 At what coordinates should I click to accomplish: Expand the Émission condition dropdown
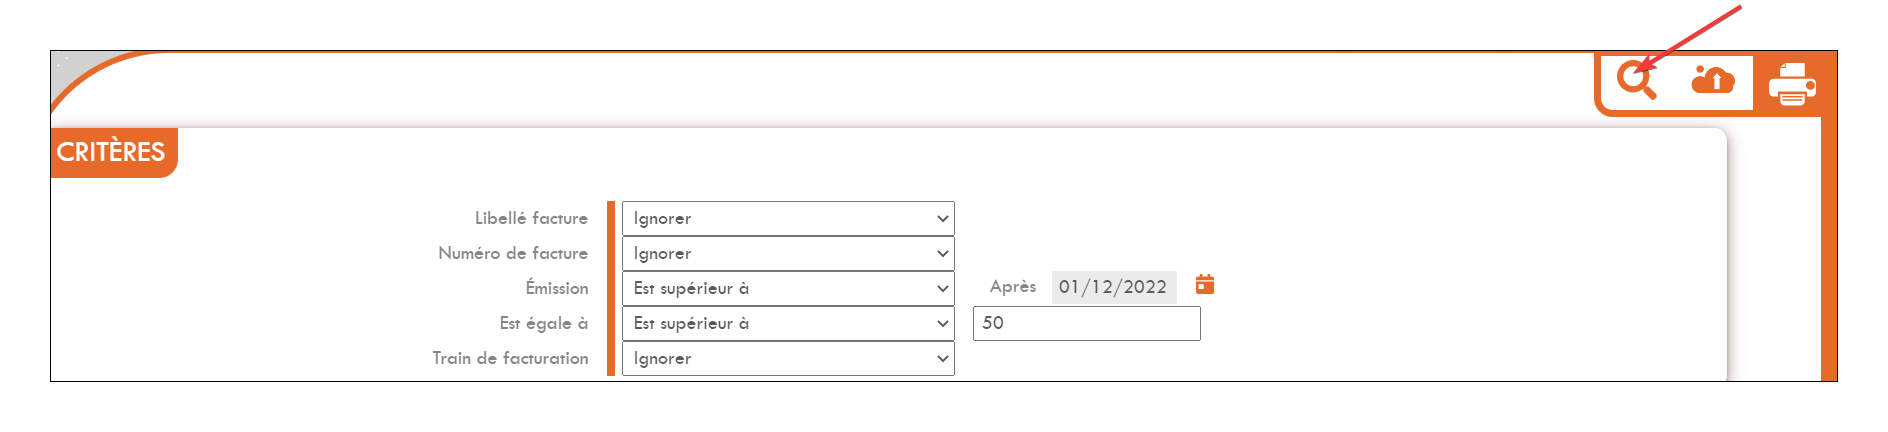(x=788, y=288)
